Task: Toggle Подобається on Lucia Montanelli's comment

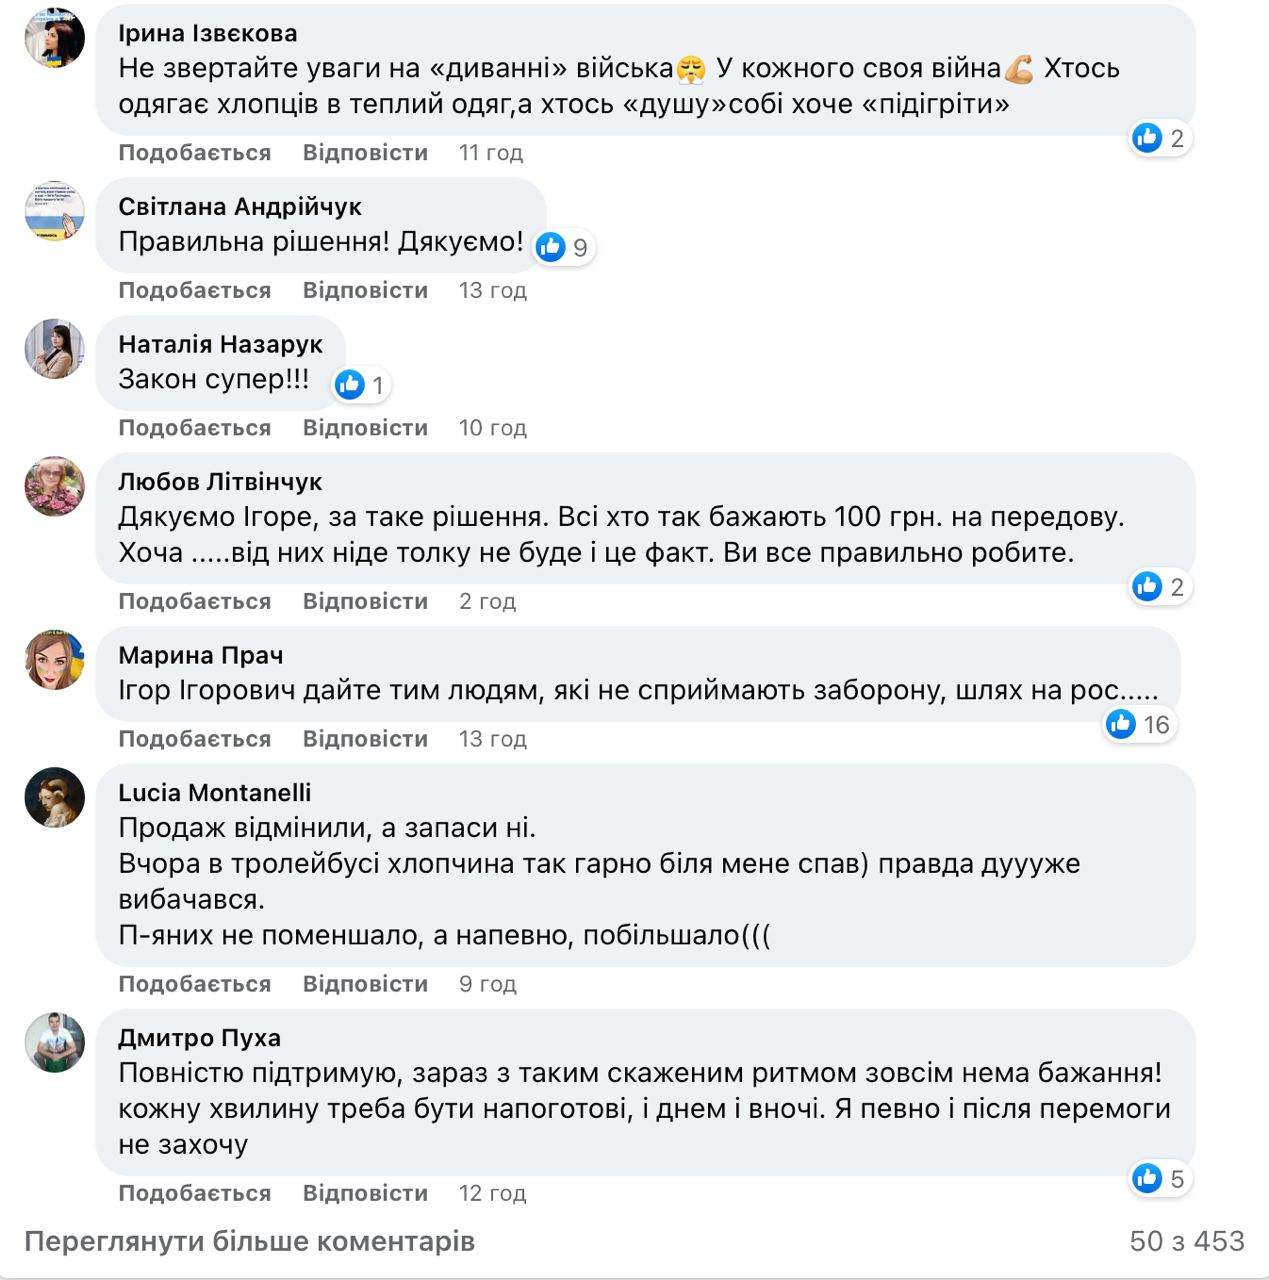Action: coord(195,984)
